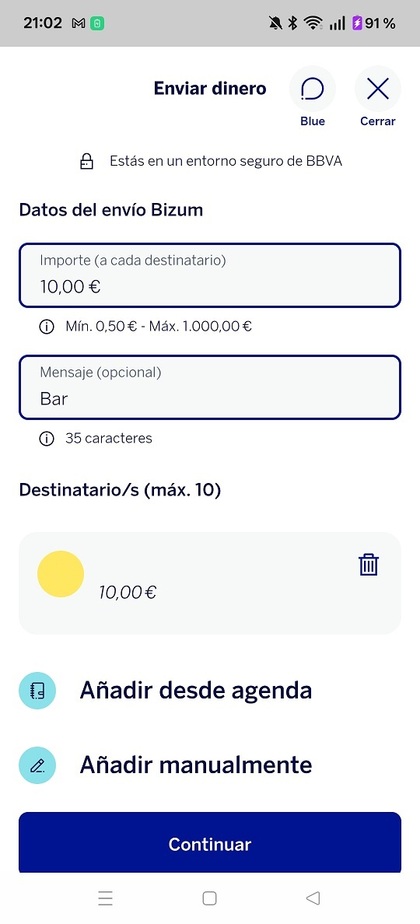Image resolution: width=420 pixels, height=924 pixels.
Task: Go to Android home screen button
Action: 209,898
